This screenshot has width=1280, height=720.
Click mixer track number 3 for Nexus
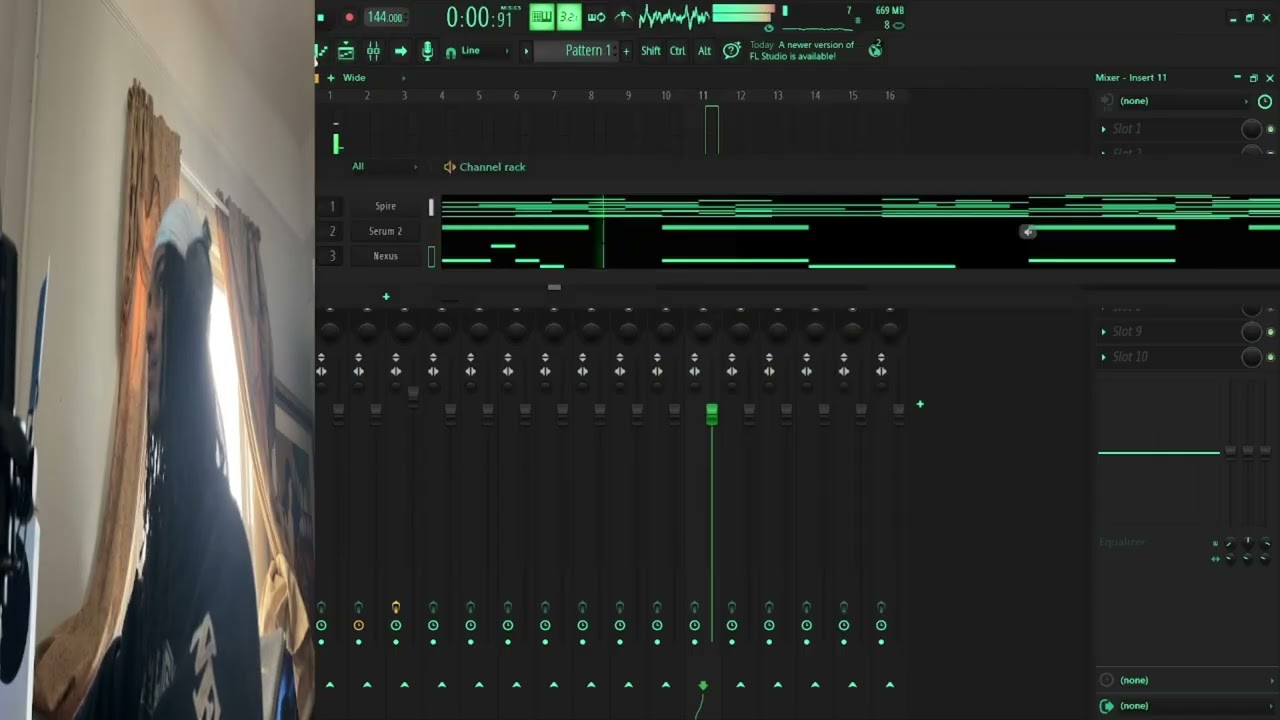pos(332,256)
